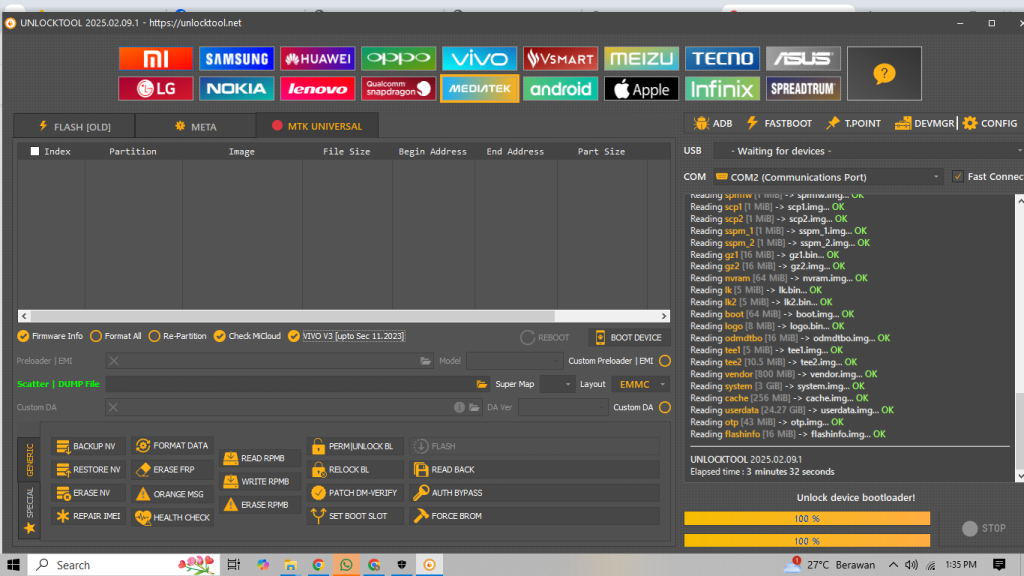
Task: Select the Samsung brand logo
Action: click(x=236, y=59)
